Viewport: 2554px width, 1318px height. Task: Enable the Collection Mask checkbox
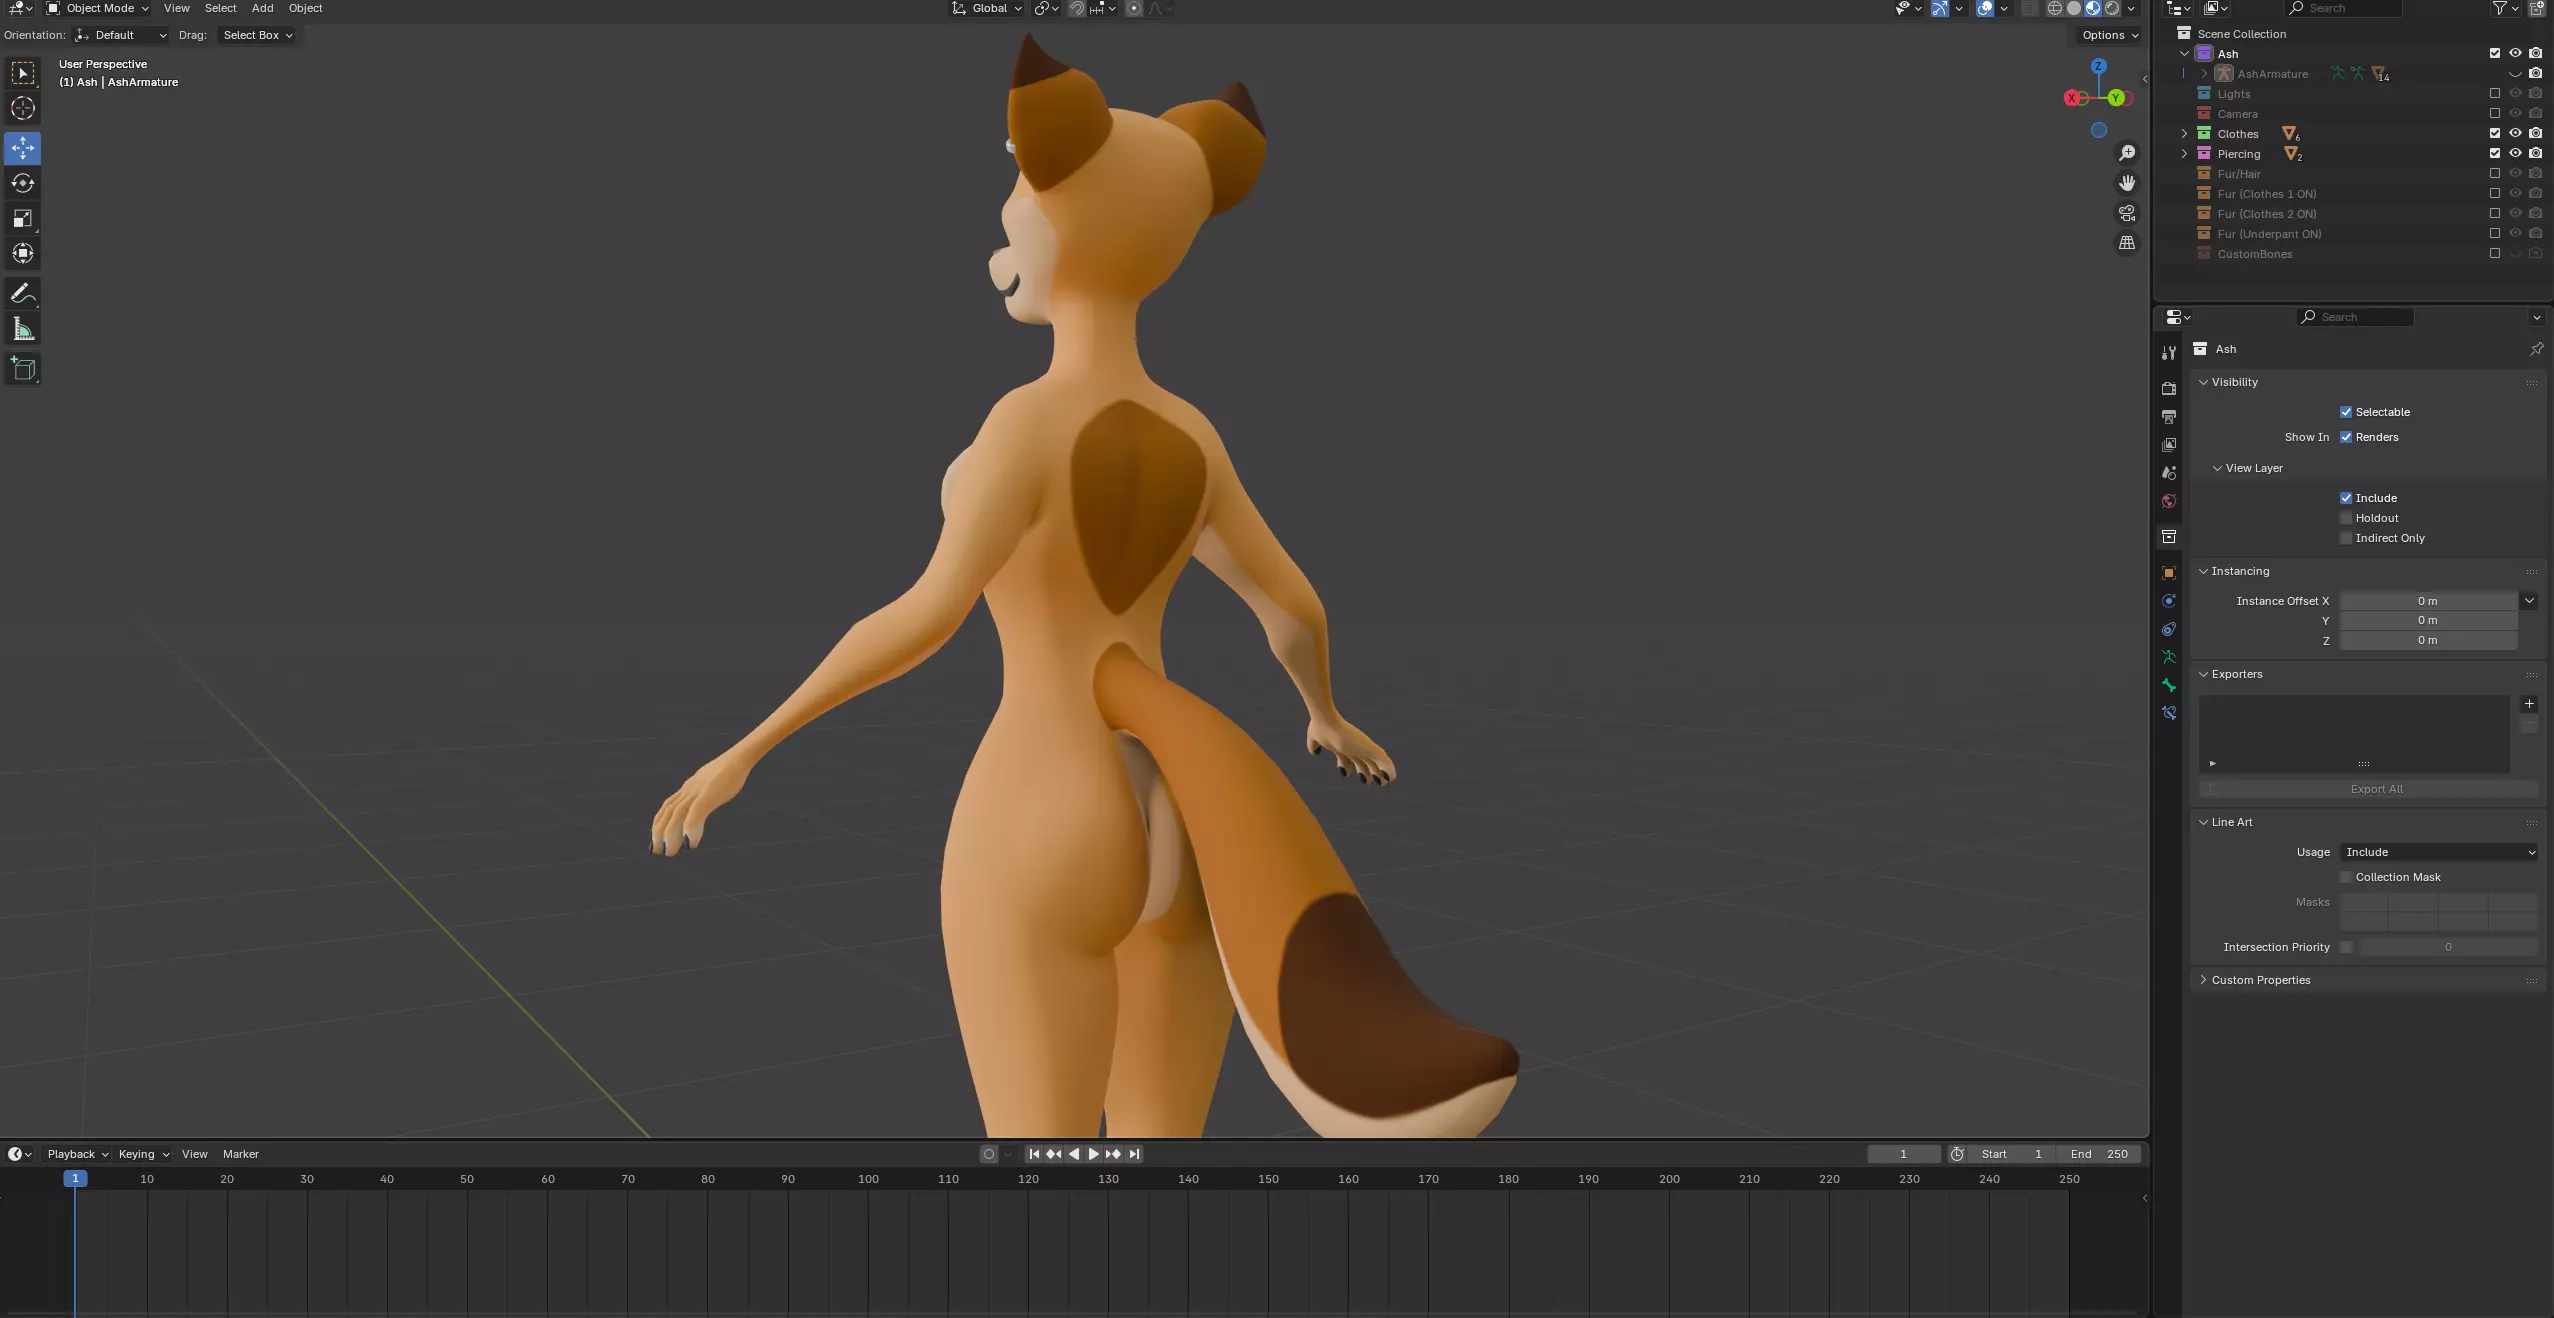(x=2346, y=877)
